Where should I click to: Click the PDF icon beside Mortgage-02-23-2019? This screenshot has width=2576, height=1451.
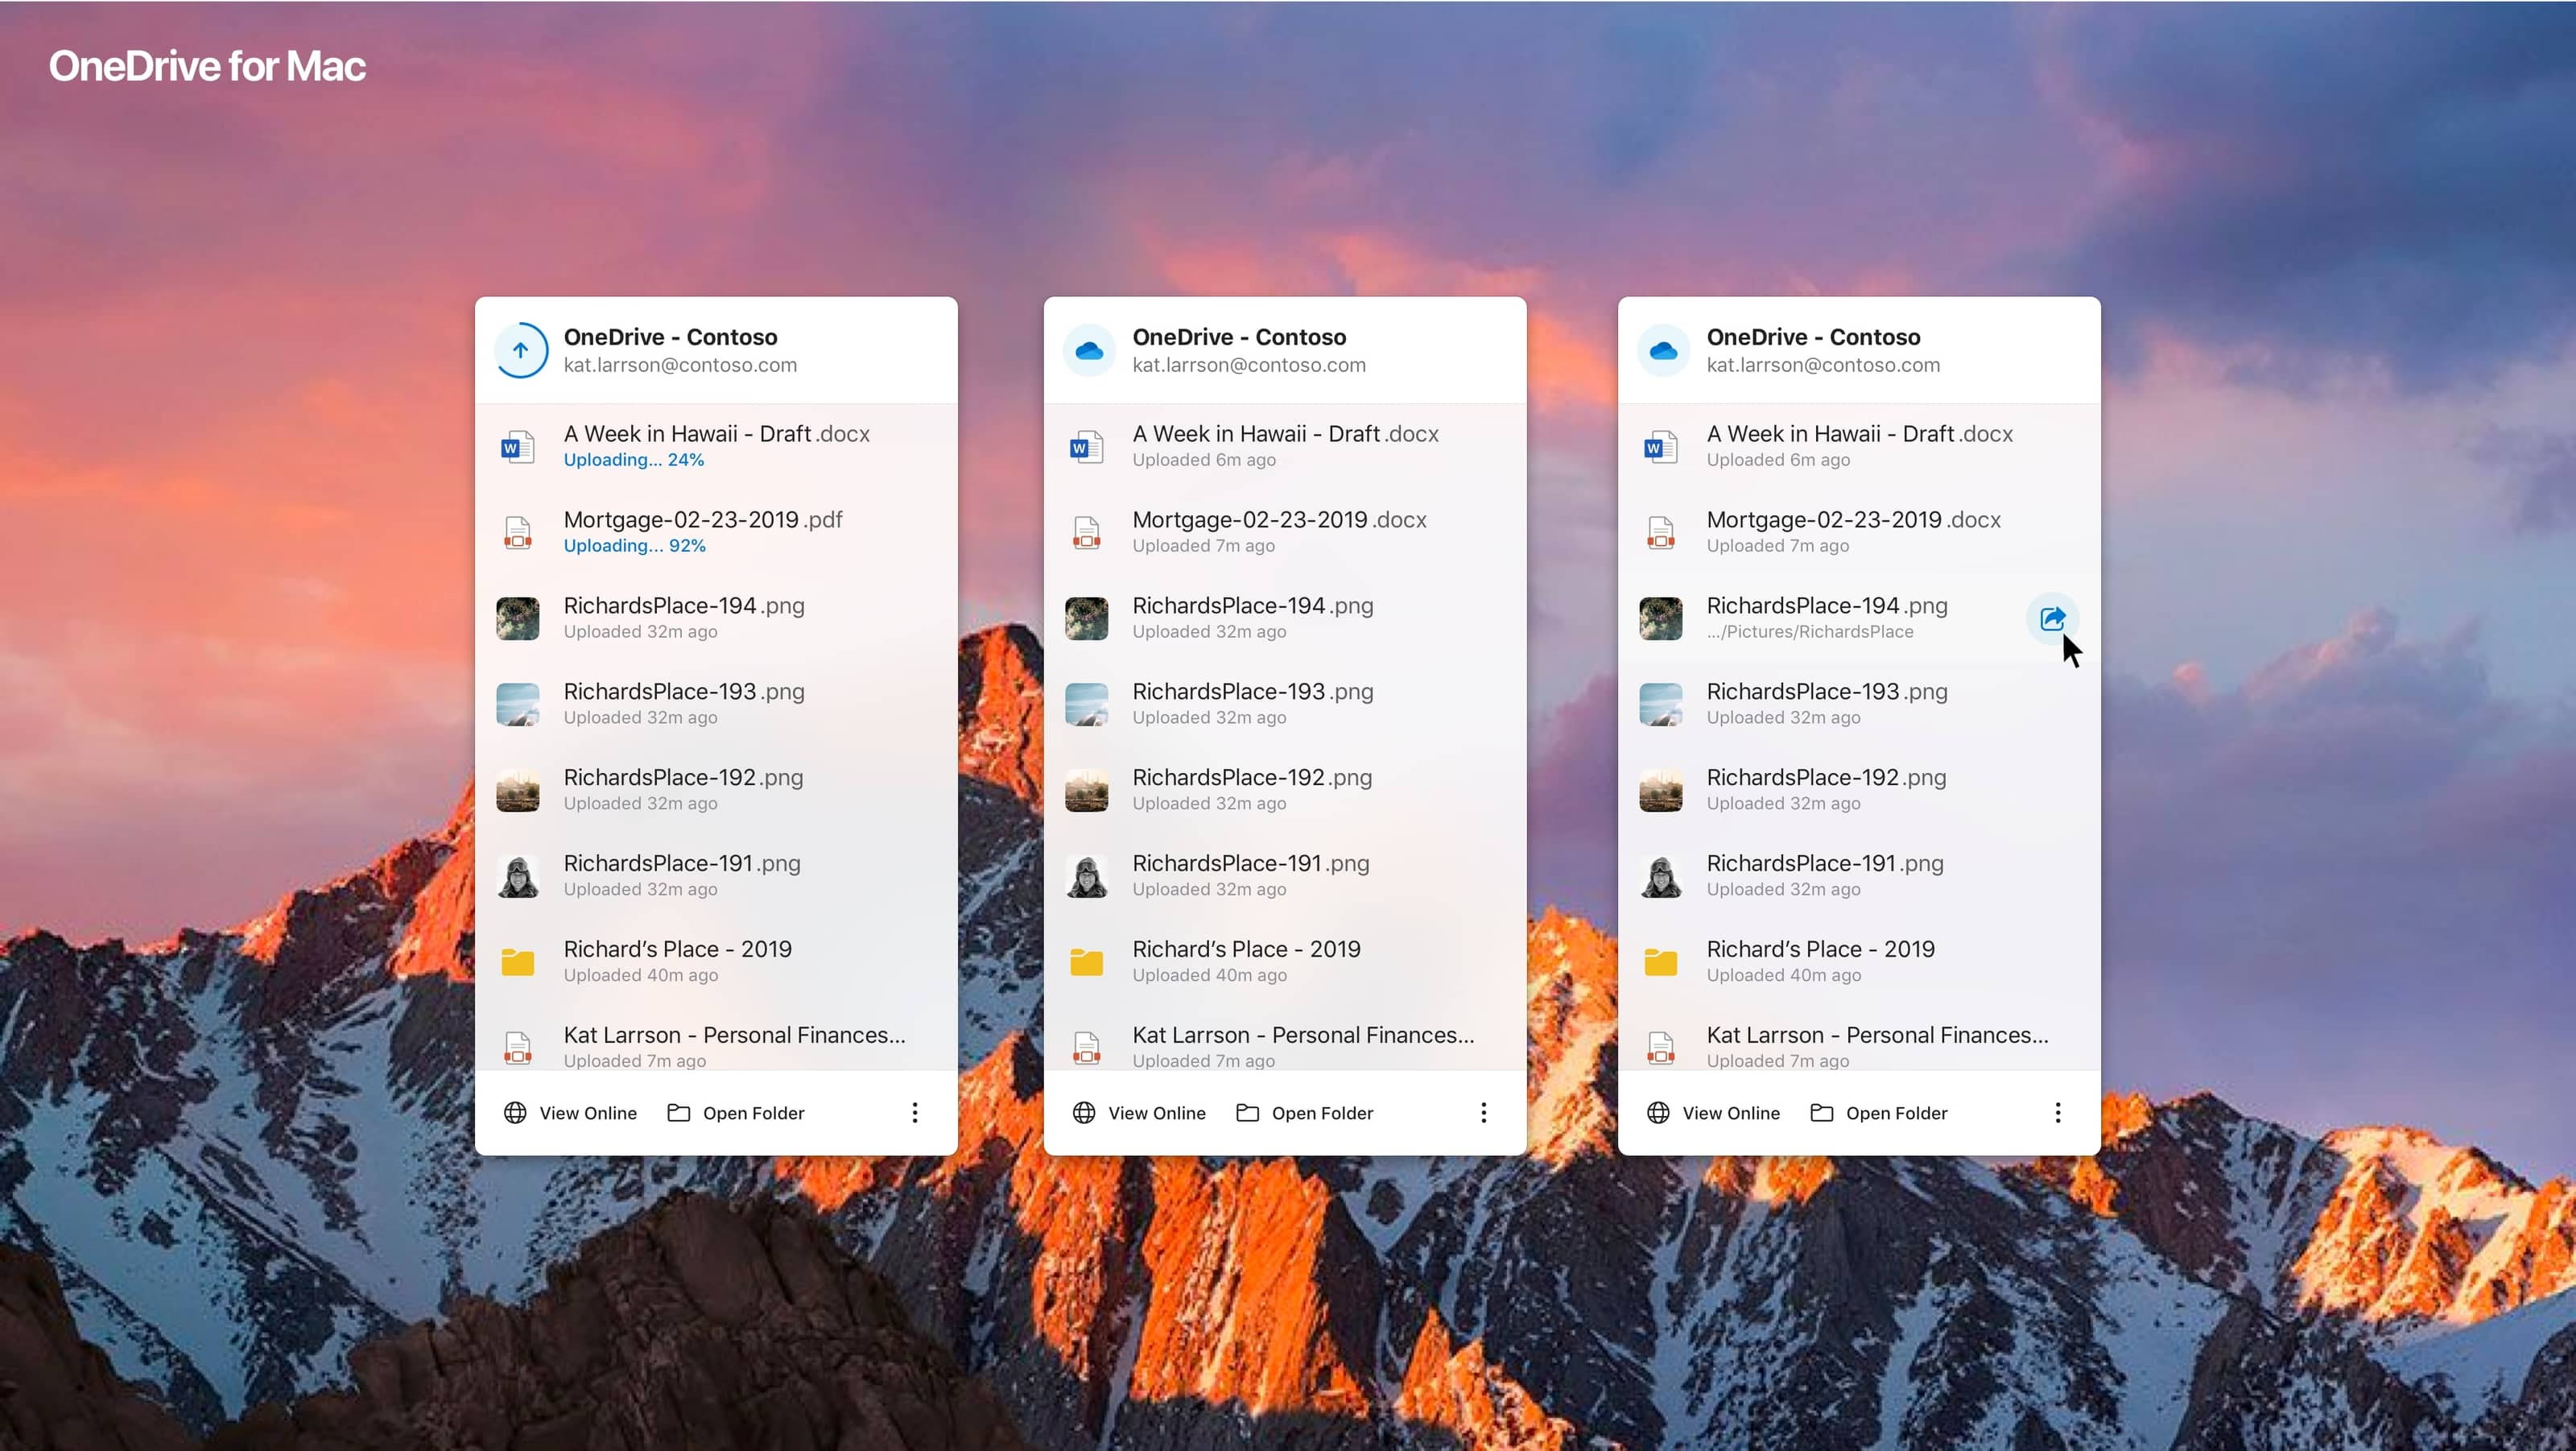point(518,532)
